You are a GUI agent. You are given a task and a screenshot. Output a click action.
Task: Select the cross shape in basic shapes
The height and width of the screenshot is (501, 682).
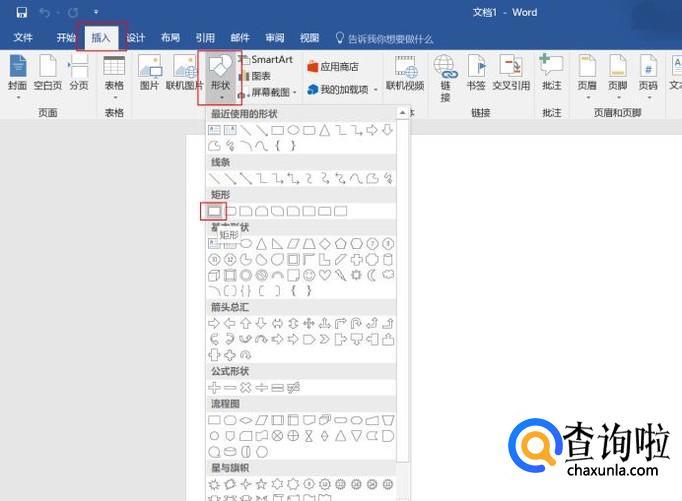(x=356, y=260)
